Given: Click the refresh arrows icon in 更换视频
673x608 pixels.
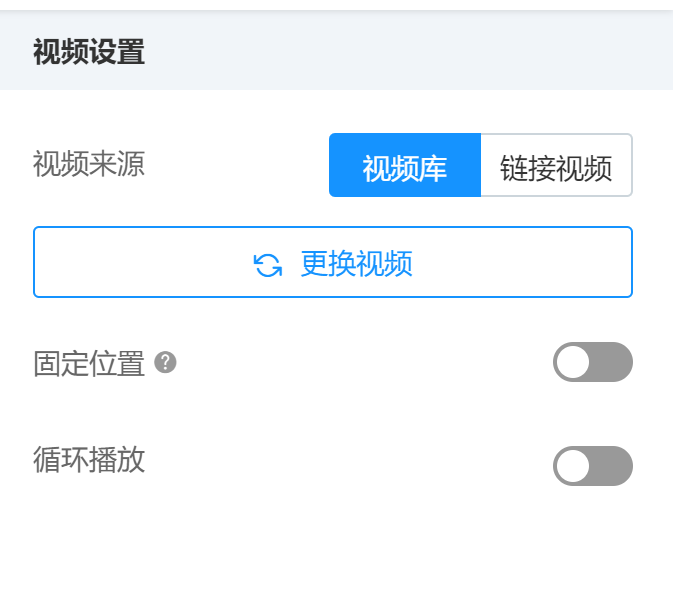Looking at the screenshot, I should 268,265.
